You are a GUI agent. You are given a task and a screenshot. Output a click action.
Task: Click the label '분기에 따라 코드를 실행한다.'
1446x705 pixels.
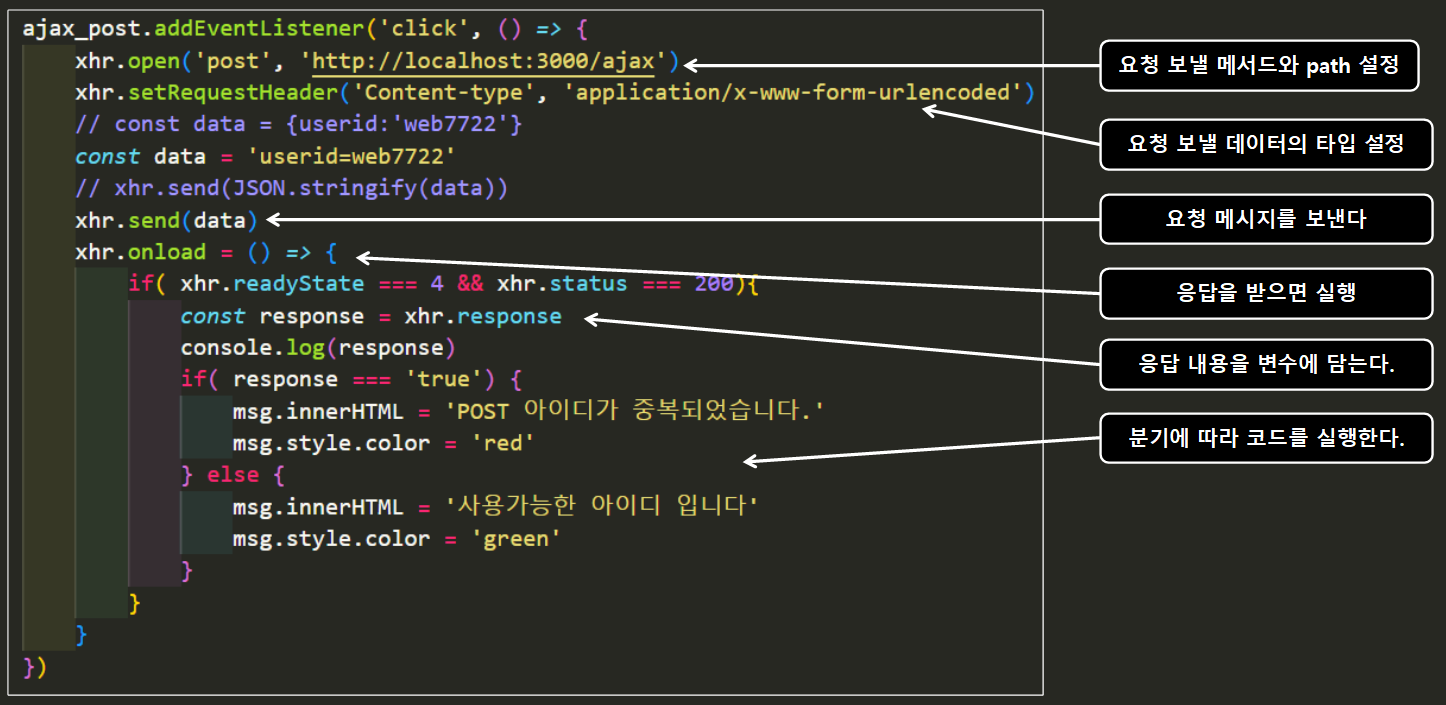coord(1266,440)
